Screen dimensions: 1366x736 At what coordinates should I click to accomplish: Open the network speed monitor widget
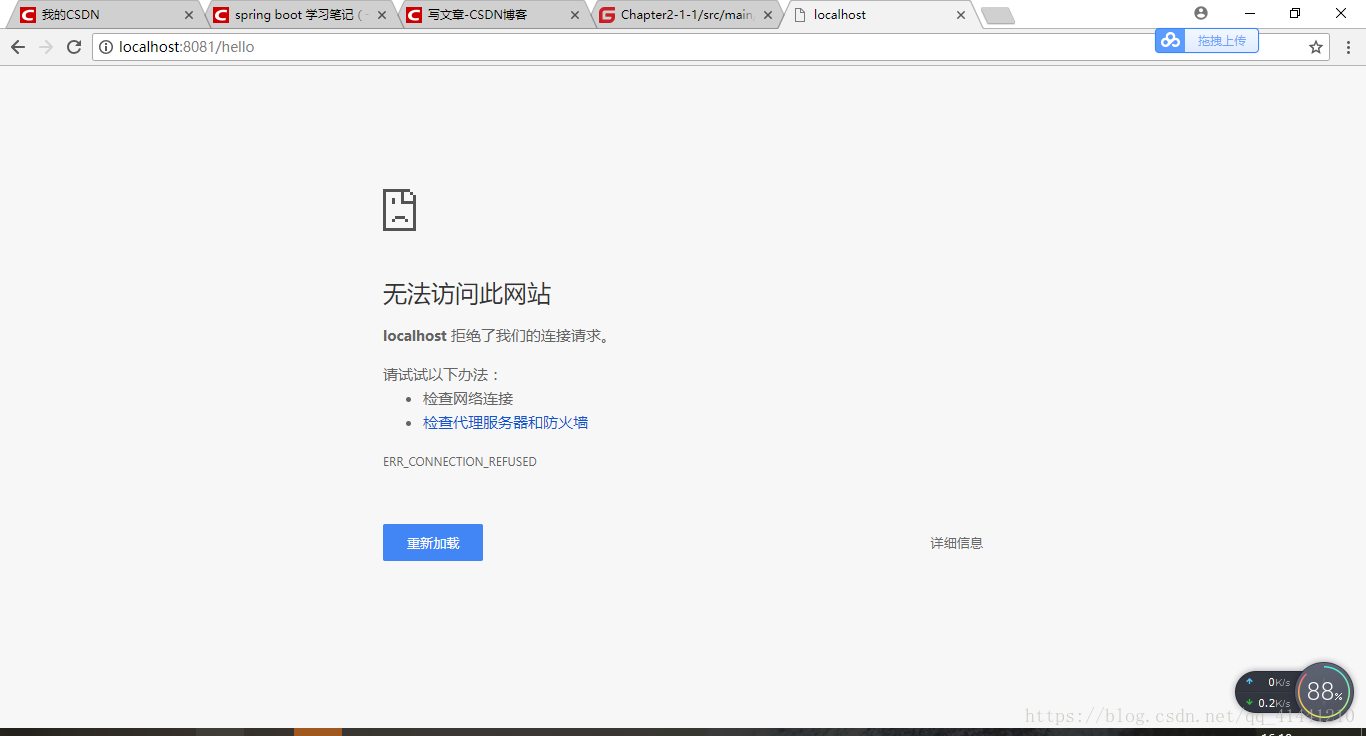click(x=1269, y=692)
